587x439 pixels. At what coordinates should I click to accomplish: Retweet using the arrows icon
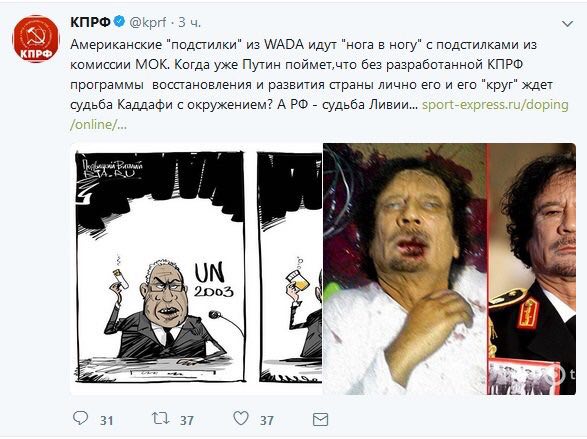pos(161,418)
